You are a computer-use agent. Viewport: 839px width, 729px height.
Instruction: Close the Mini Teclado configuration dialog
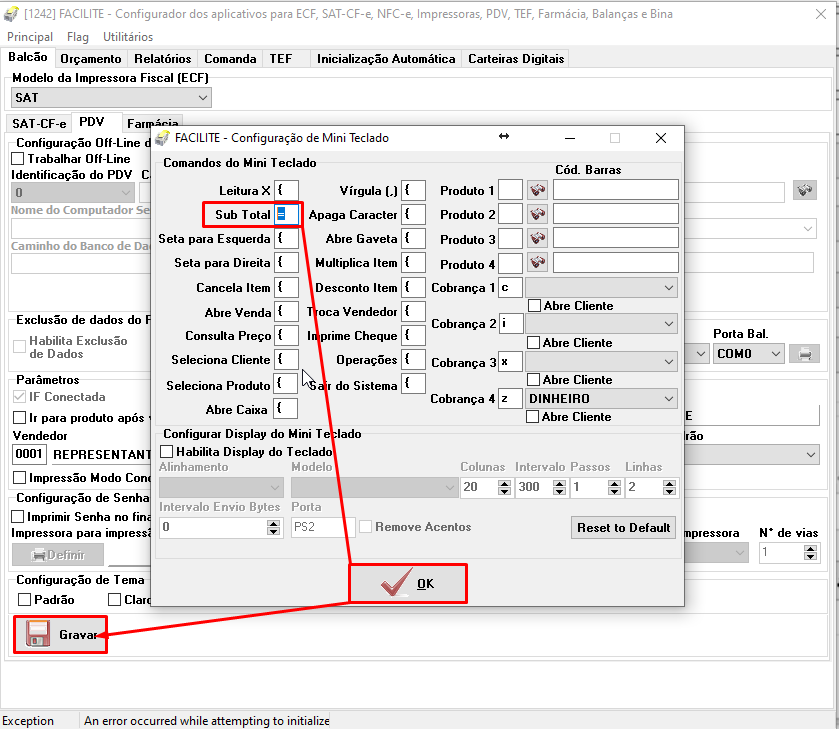pyautogui.click(x=661, y=138)
